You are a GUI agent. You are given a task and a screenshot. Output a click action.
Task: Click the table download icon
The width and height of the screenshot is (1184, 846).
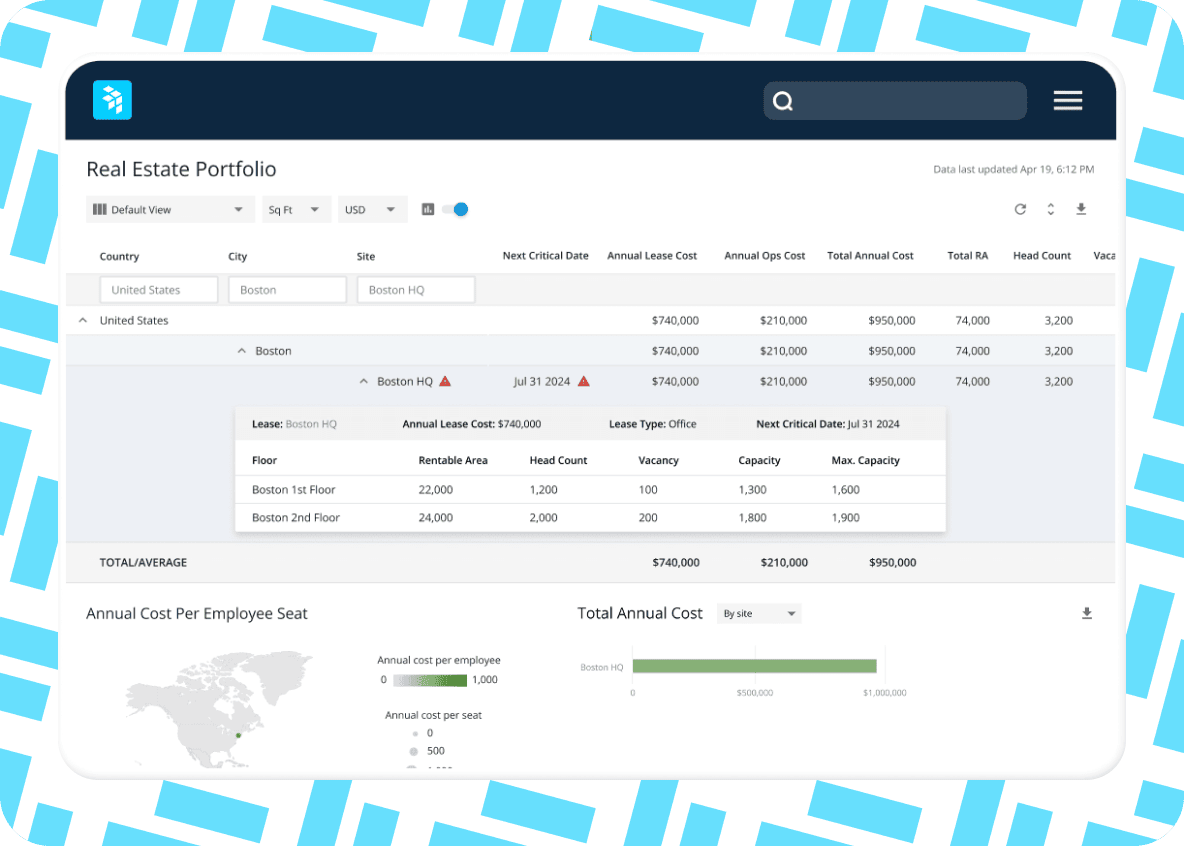[1081, 209]
